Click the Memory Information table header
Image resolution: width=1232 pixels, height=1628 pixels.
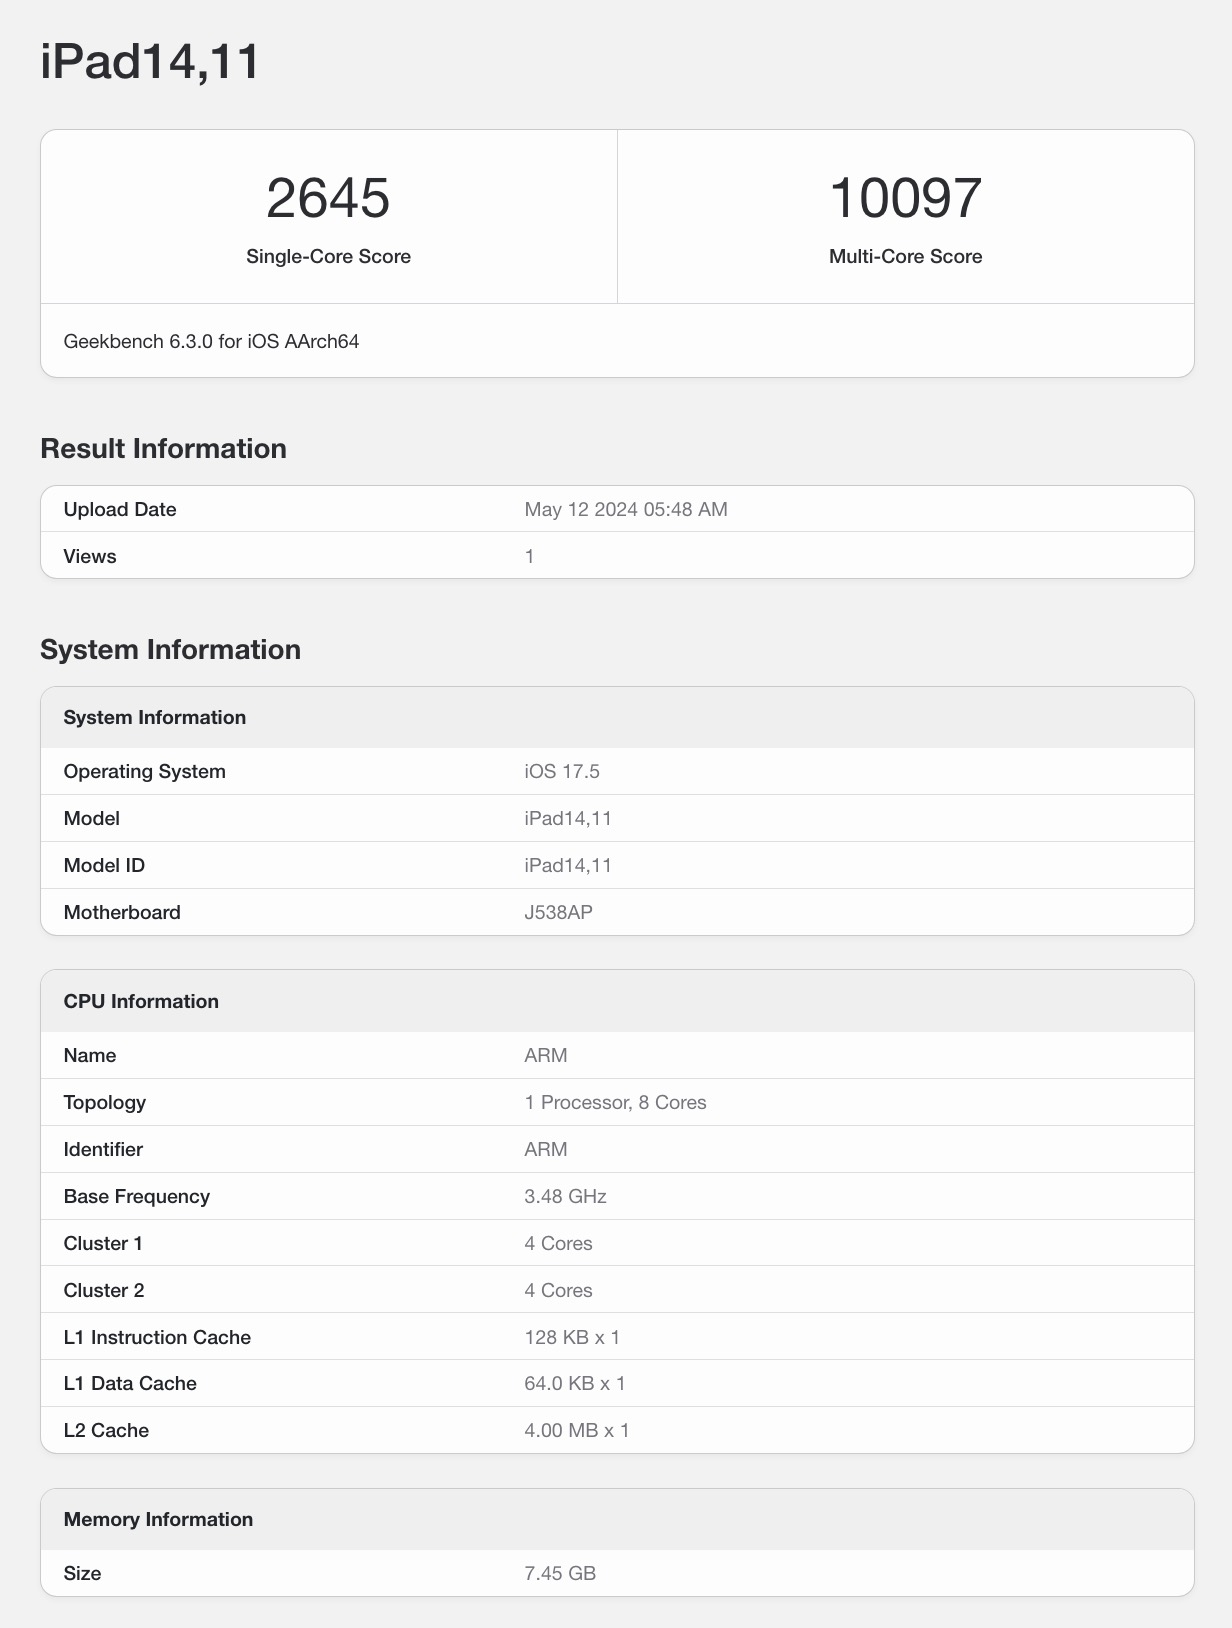(x=158, y=1520)
